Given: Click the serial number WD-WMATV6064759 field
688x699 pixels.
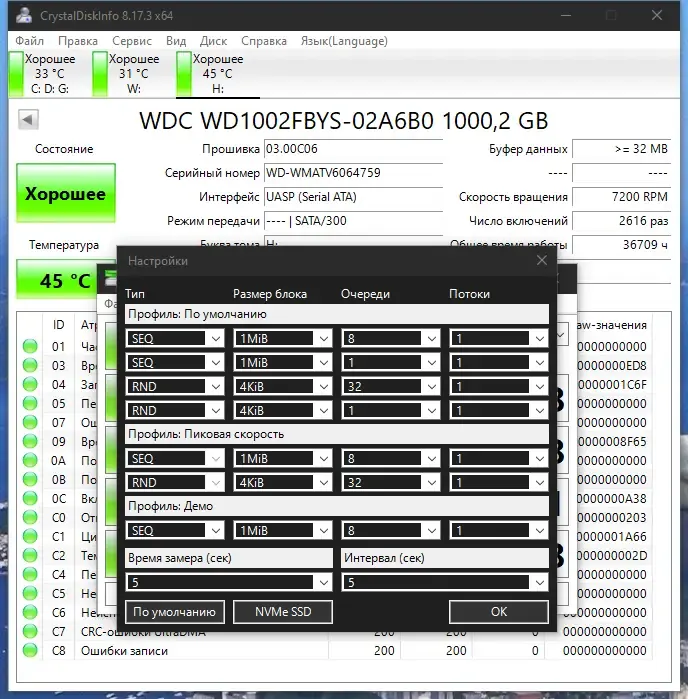Looking at the screenshot, I should [x=353, y=173].
